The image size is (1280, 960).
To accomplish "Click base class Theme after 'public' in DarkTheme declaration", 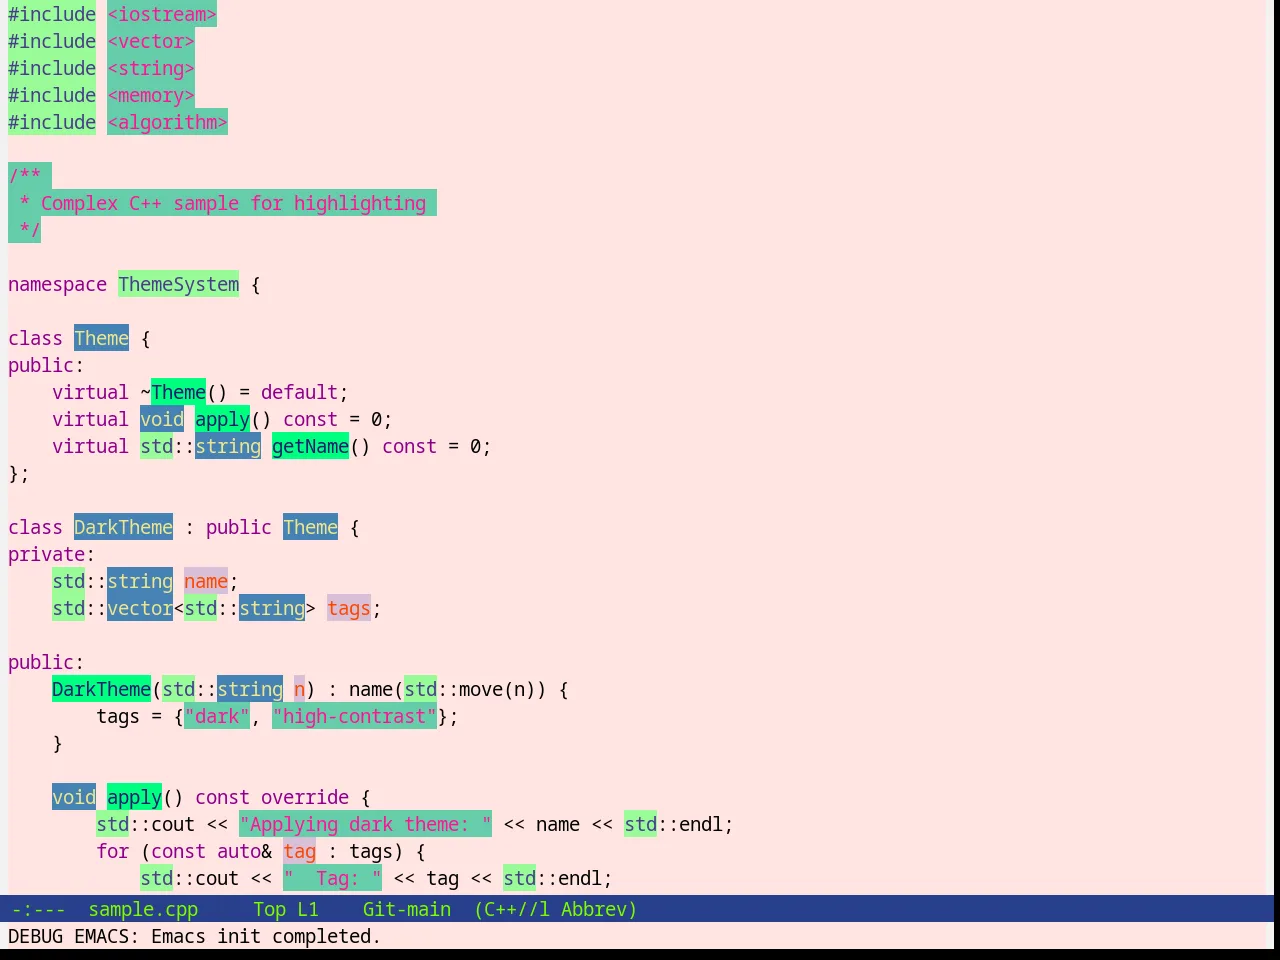I will click(x=310, y=527).
